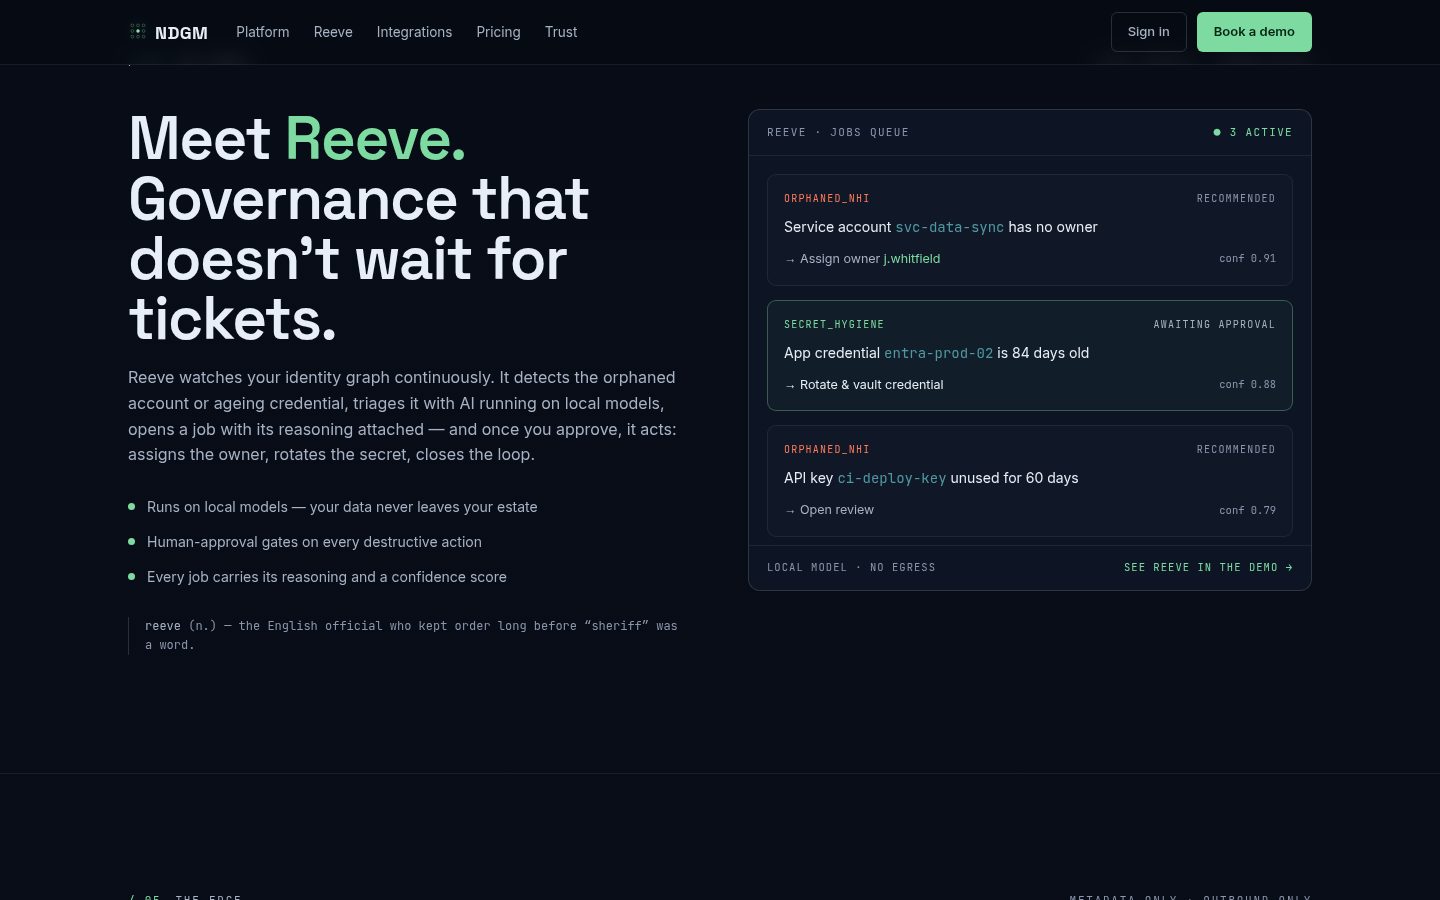The image size is (1440, 900).
Task: Click arrow icon beside Open review
Action: coord(790,511)
